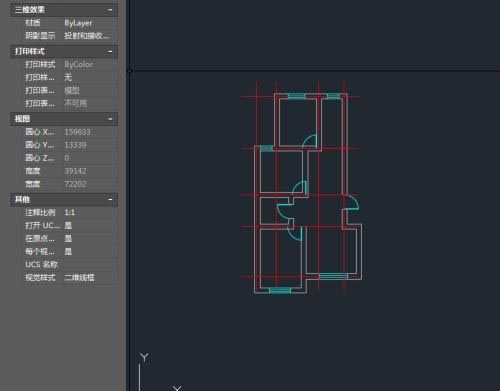Open the 注释比例 1:1 dropdown
This screenshot has width=500, height=391.
pyautogui.click(x=90, y=212)
